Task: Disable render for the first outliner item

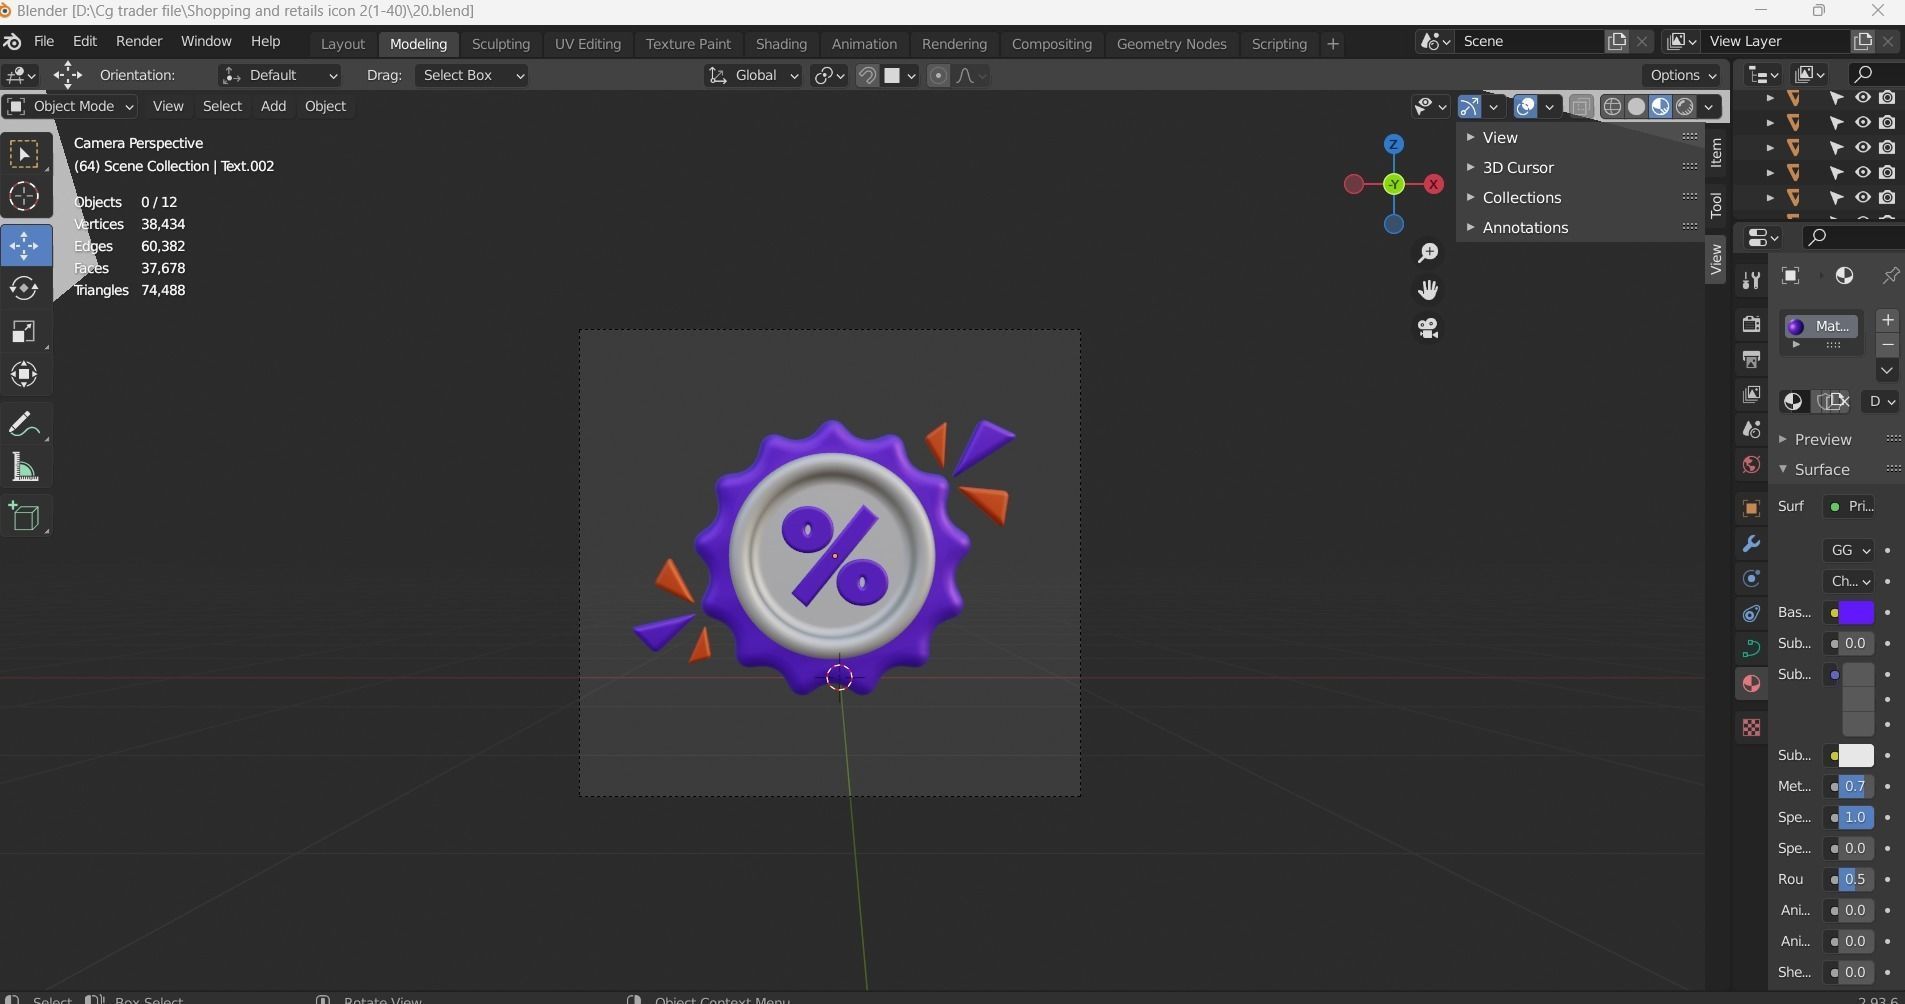Action: [x=1887, y=98]
